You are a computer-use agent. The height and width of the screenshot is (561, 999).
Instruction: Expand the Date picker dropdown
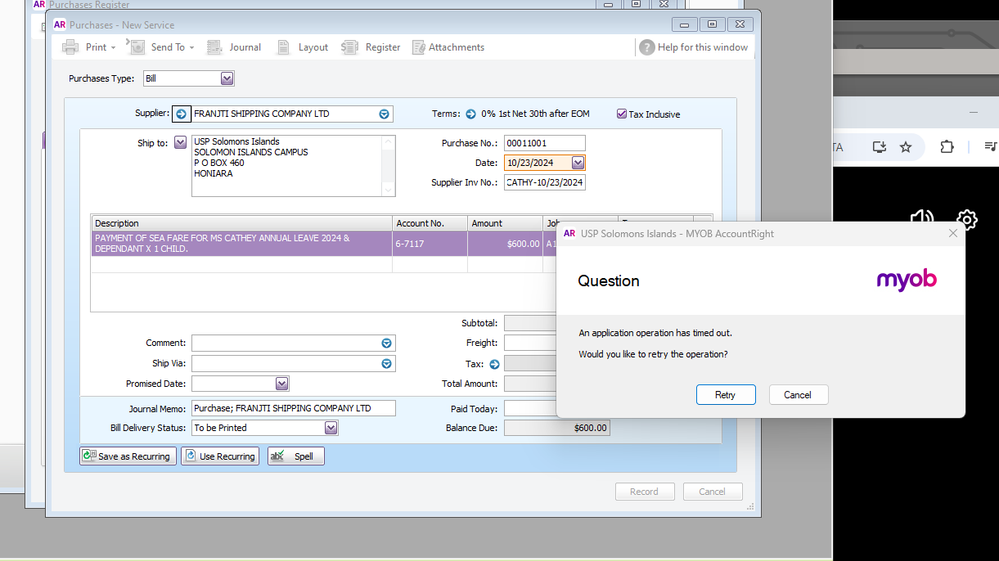click(x=578, y=163)
